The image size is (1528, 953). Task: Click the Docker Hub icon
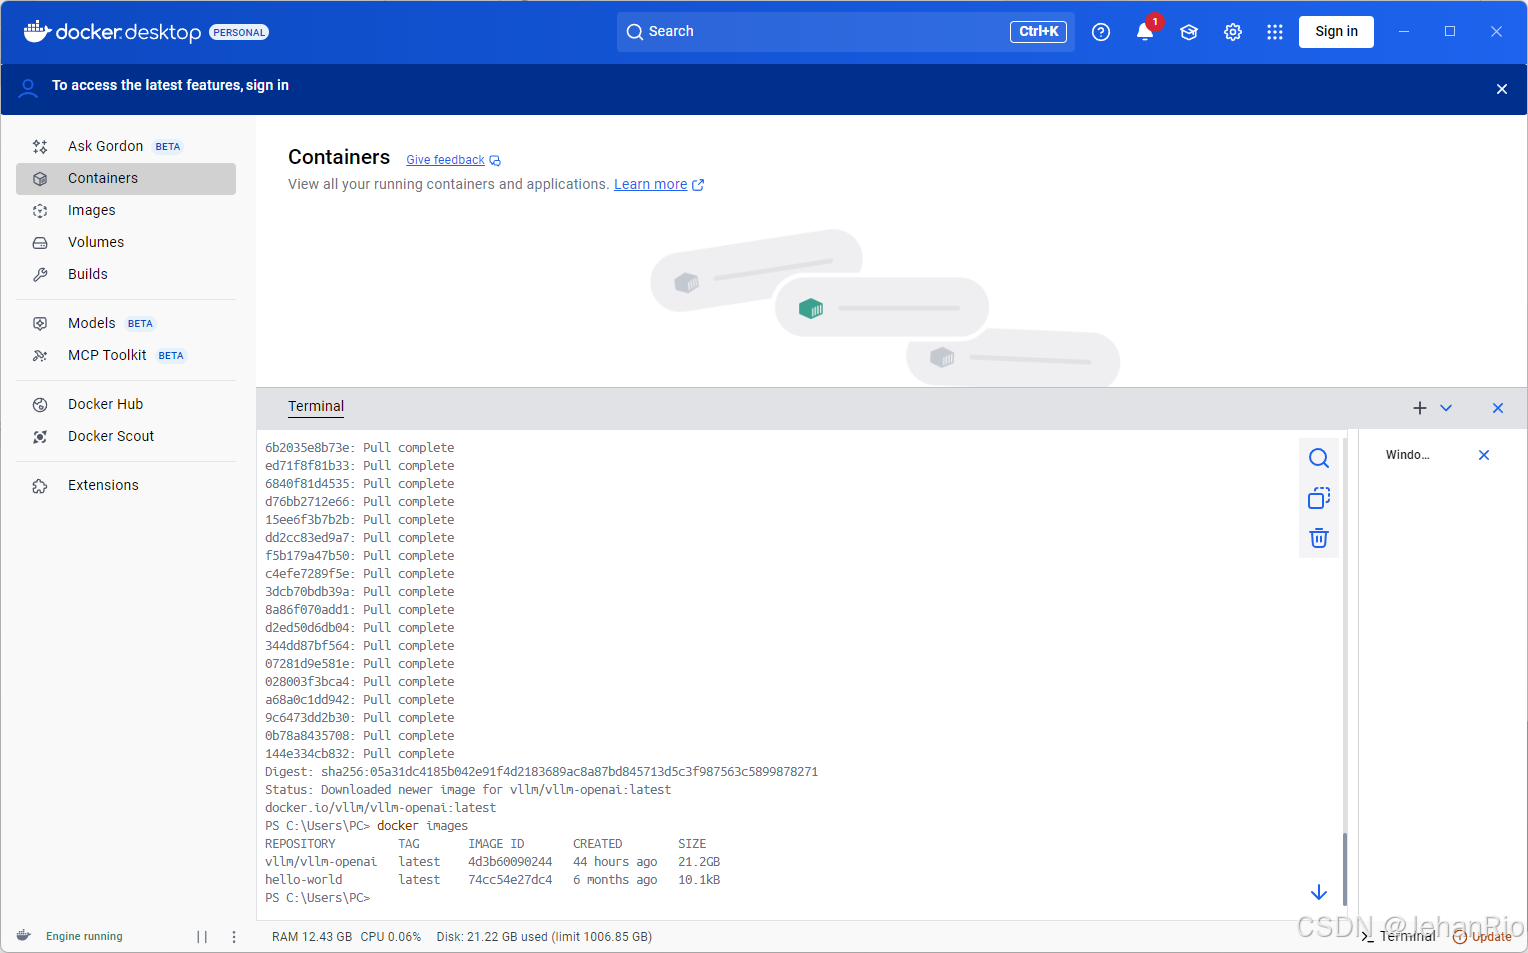tap(40, 404)
